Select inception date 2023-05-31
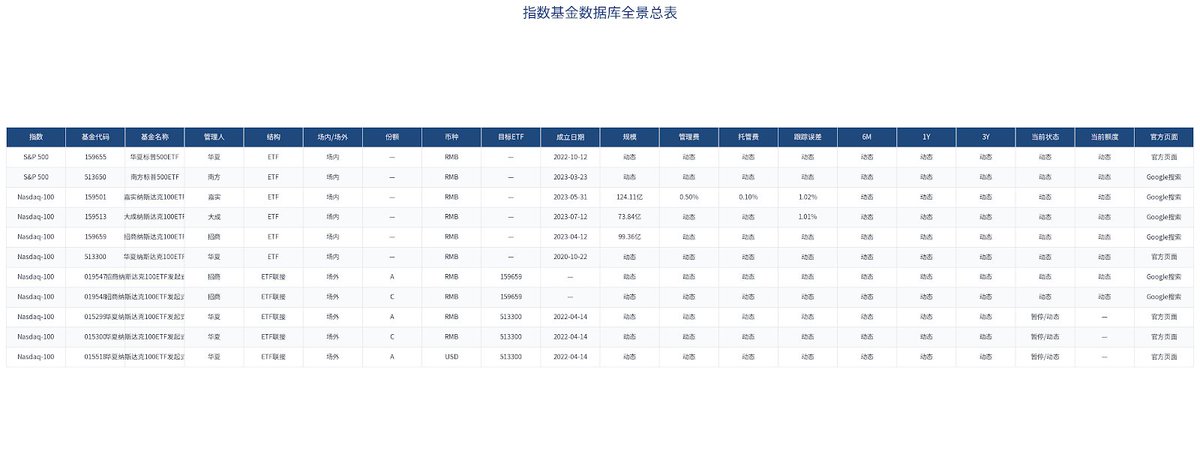 click(570, 197)
